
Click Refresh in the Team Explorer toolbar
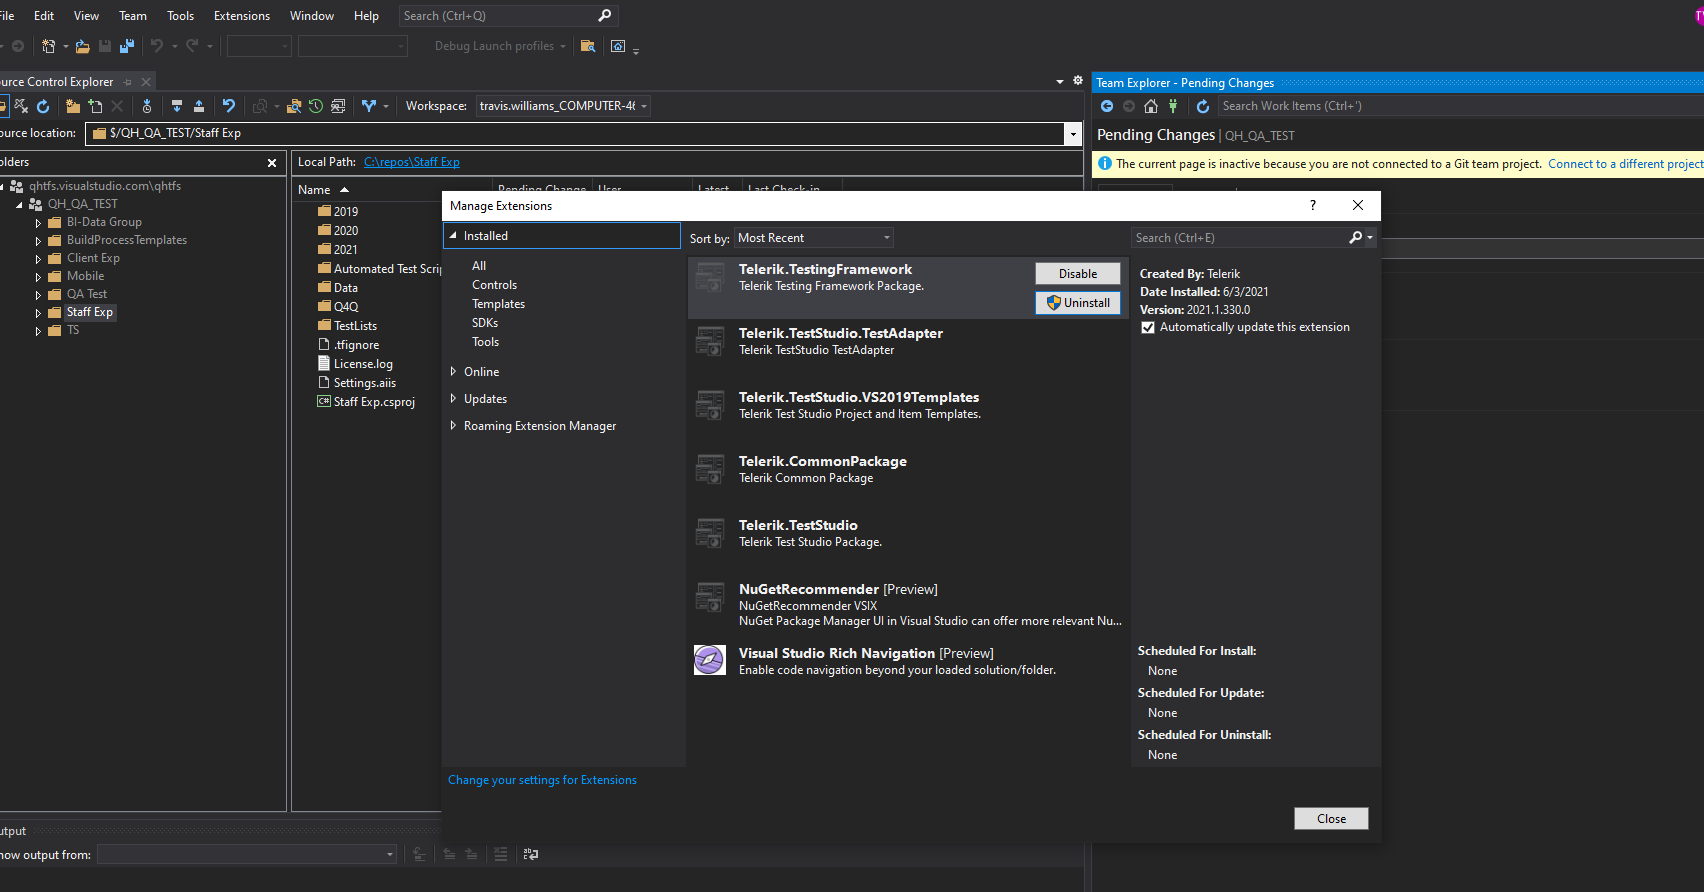pyautogui.click(x=1203, y=106)
